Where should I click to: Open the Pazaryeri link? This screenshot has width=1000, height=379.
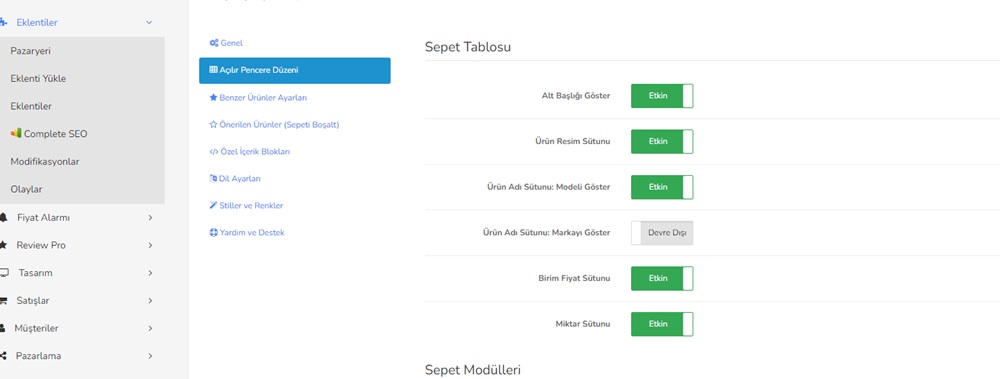coord(31,51)
